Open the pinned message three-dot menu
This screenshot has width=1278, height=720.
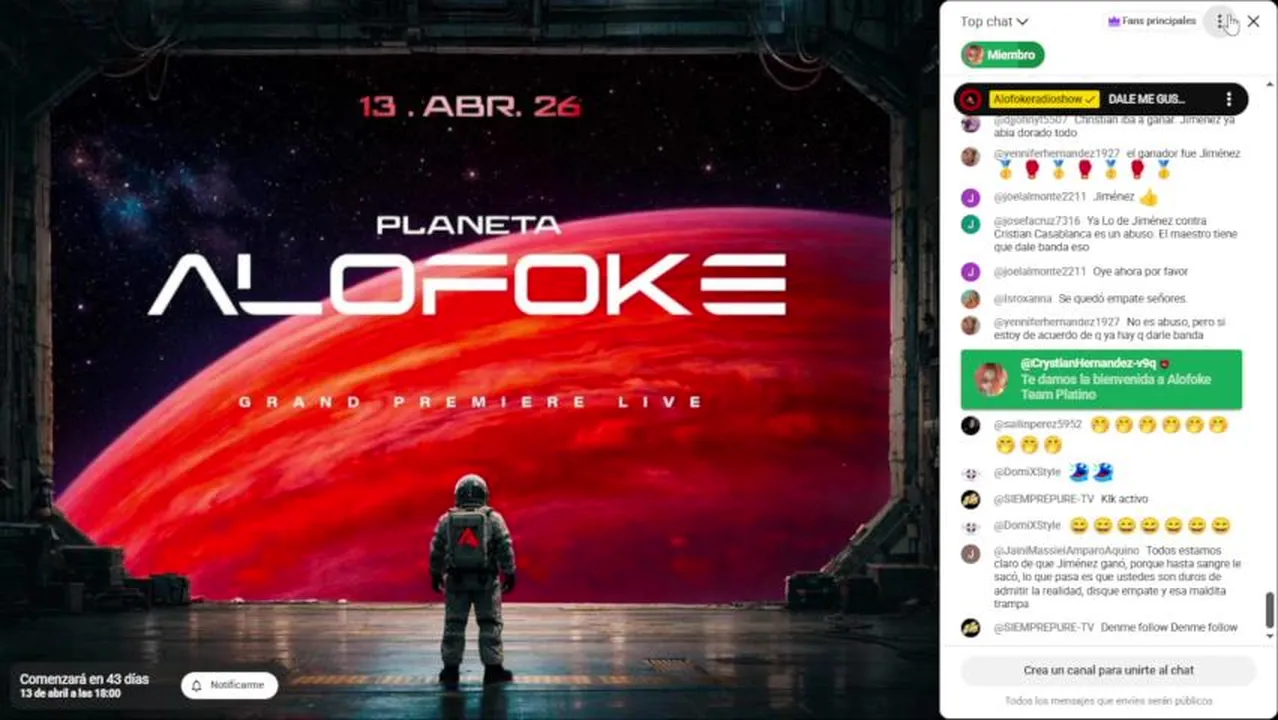1229,99
